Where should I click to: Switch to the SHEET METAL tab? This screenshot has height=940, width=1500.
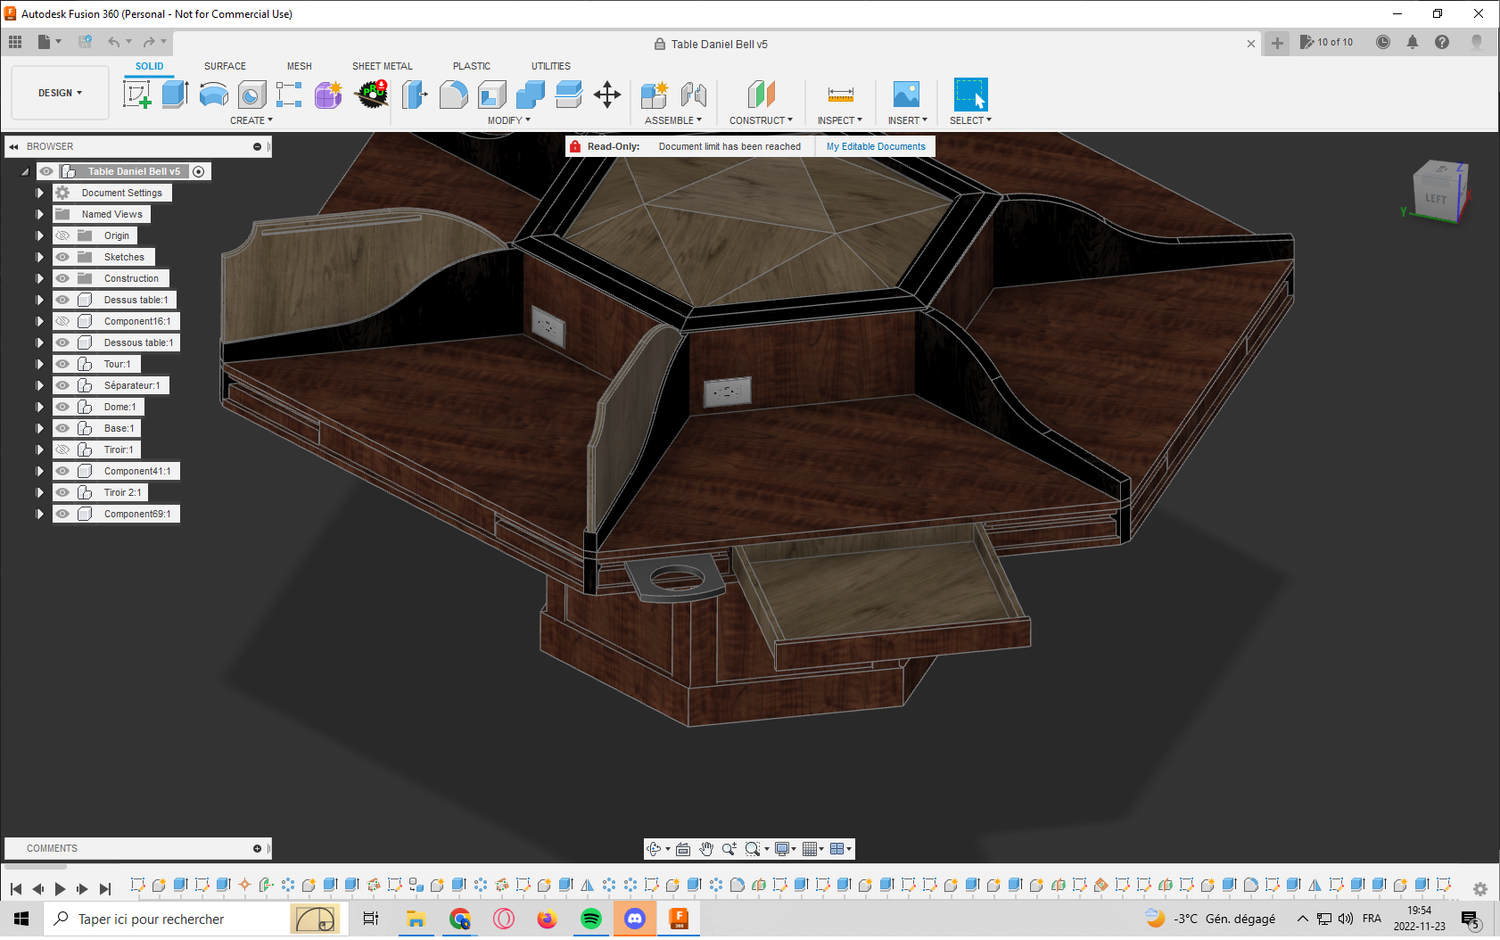coord(382,66)
